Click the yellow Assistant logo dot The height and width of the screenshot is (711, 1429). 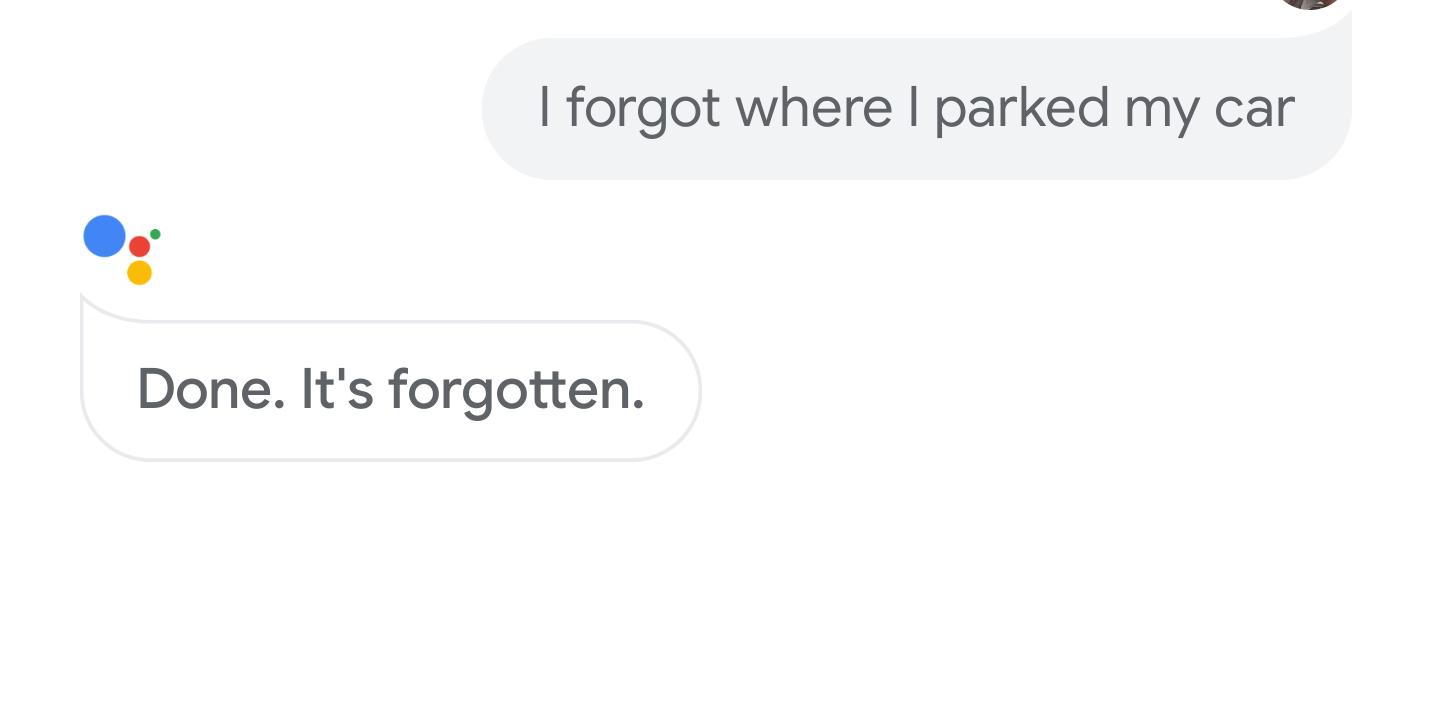click(139, 273)
